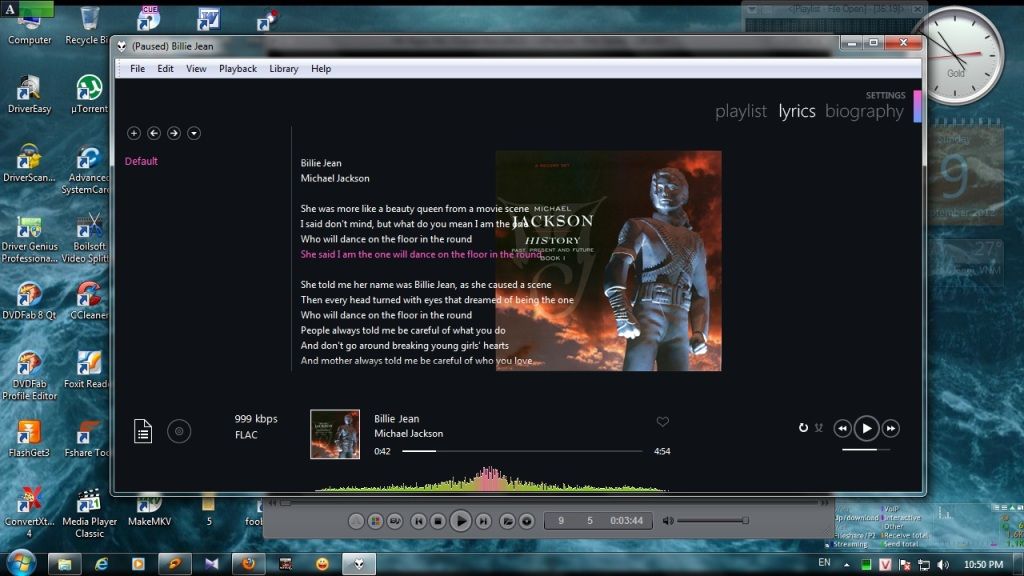Click the disc icon beside bitrate
The image size is (1024, 576).
click(x=179, y=431)
